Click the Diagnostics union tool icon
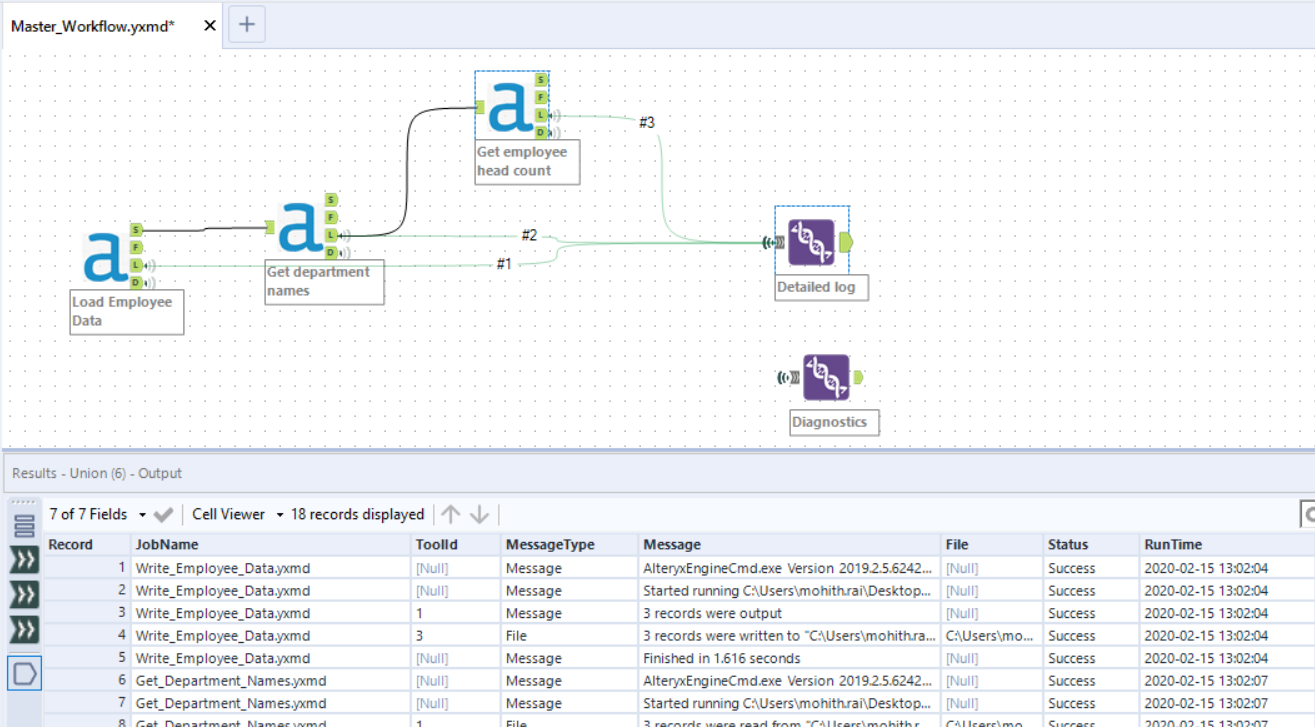Viewport: 1315px width, 727px height. click(x=826, y=378)
